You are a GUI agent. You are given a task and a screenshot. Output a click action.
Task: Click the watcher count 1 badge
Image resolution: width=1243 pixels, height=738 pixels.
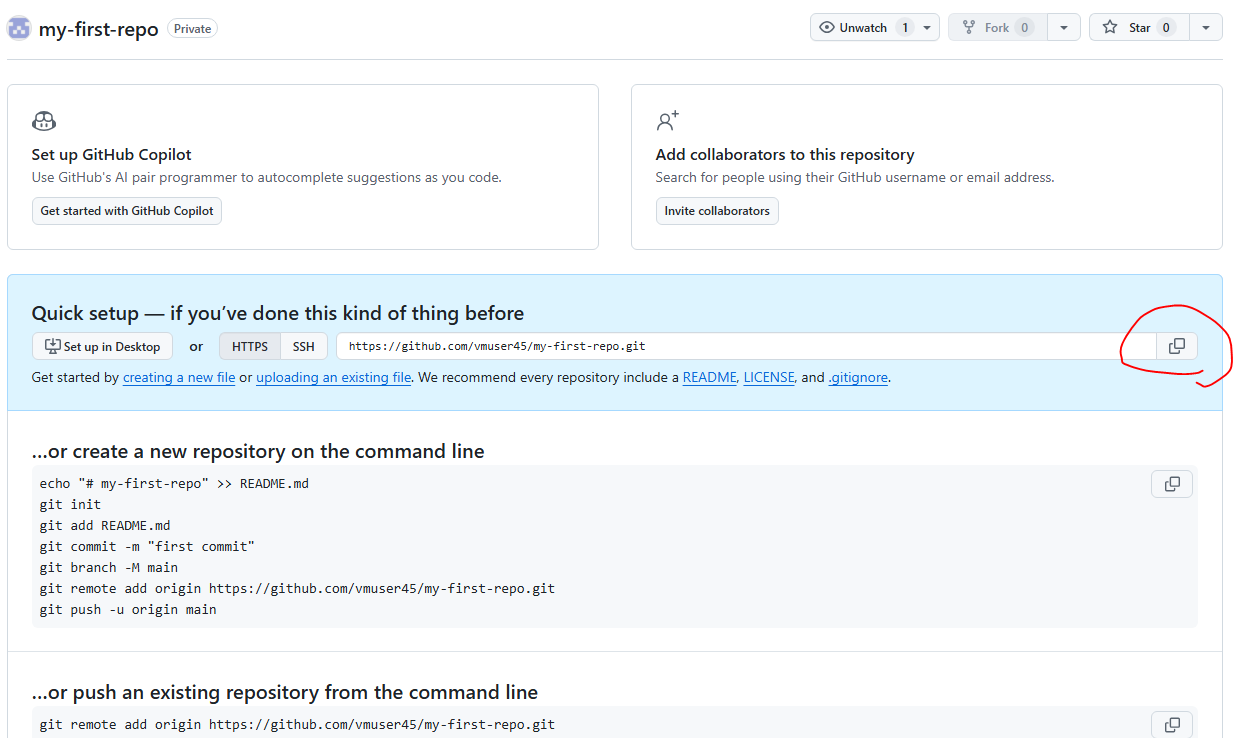pyautogui.click(x=905, y=28)
